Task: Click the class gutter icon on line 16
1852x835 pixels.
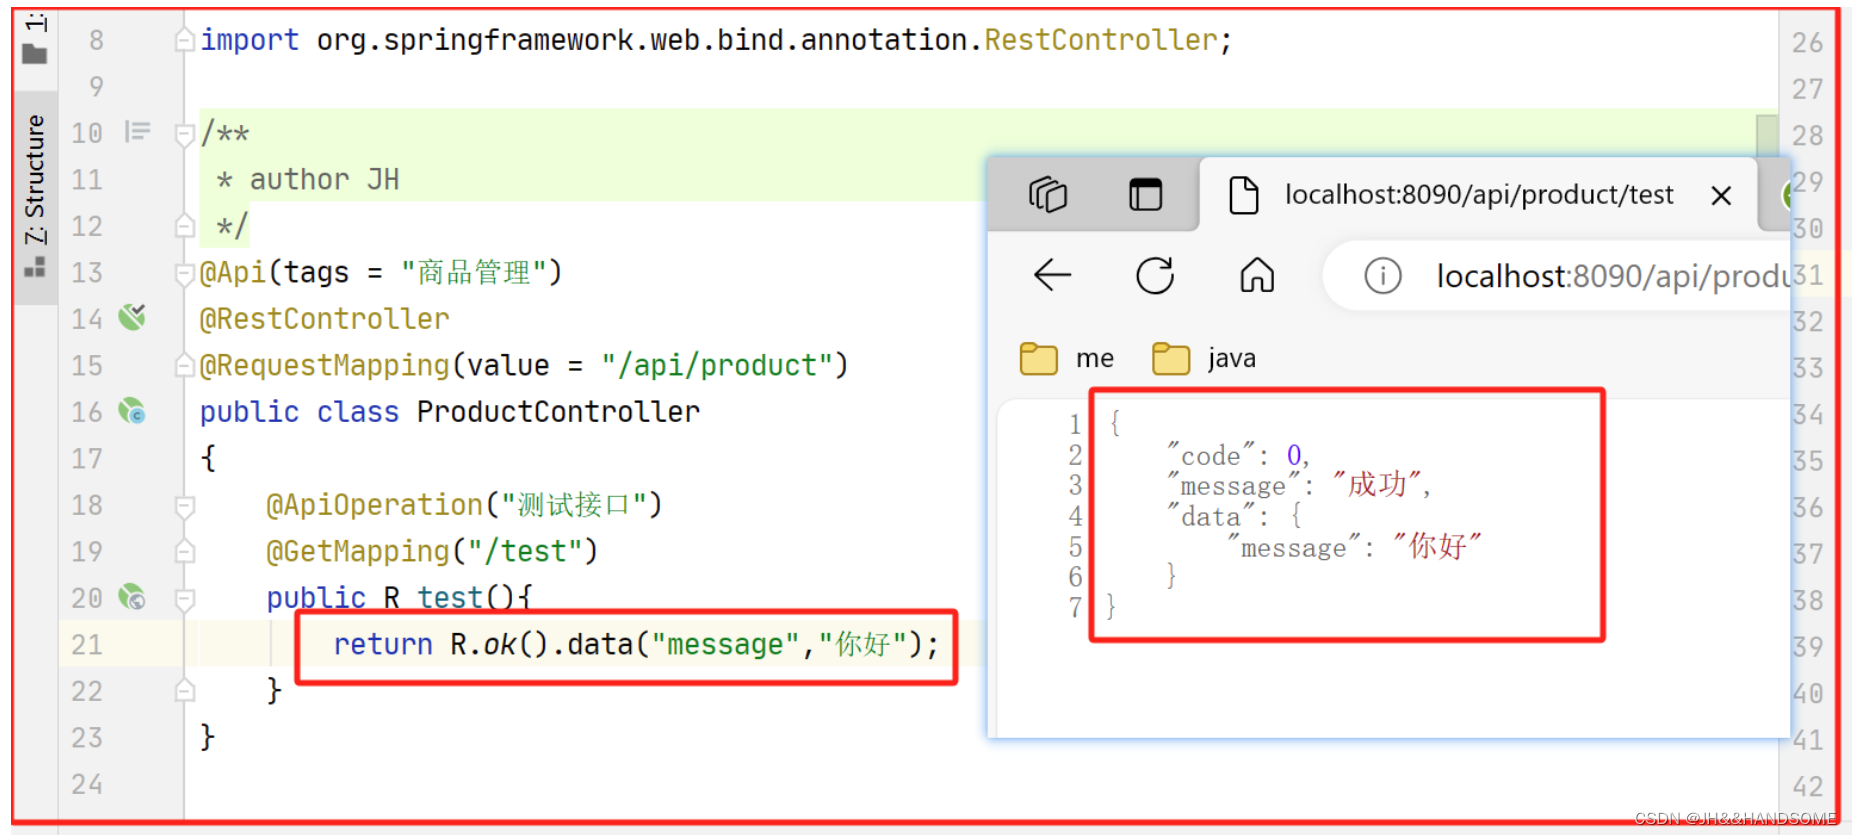Action: pyautogui.click(x=132, y=411)
